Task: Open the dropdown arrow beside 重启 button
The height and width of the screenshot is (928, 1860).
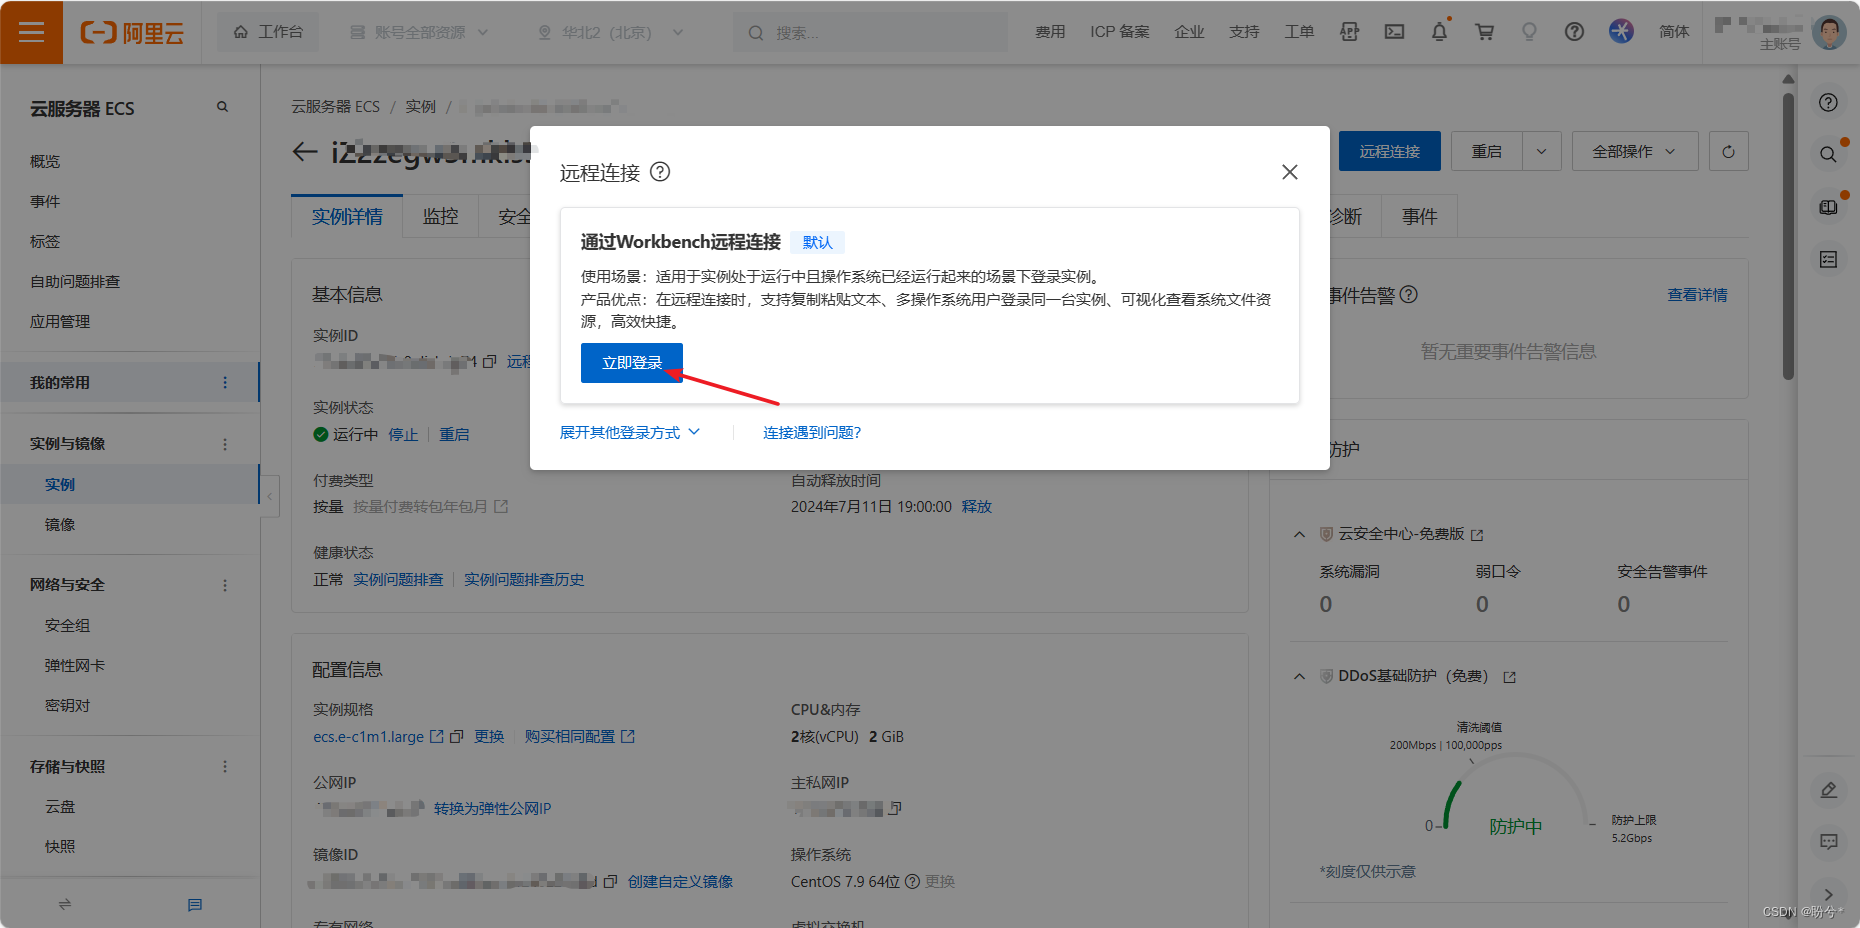Action: 1541,151
